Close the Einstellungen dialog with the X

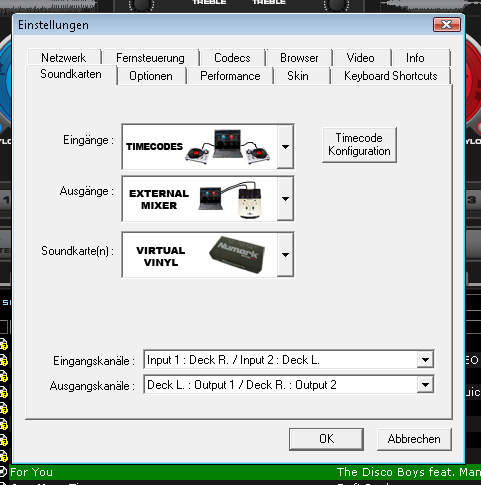[447, 25]
